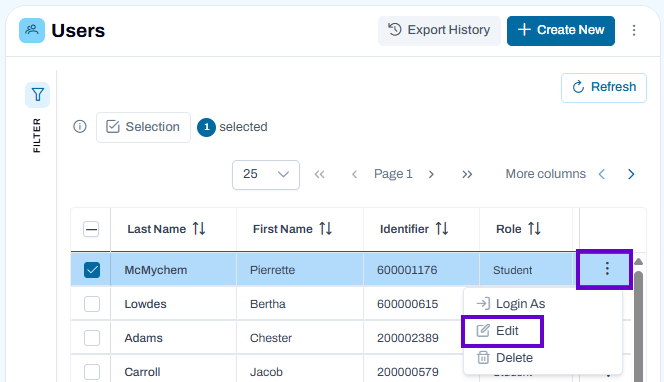Sort by Last Name
The width and height of the screenshot is (664, 382).
click(199, 229)
